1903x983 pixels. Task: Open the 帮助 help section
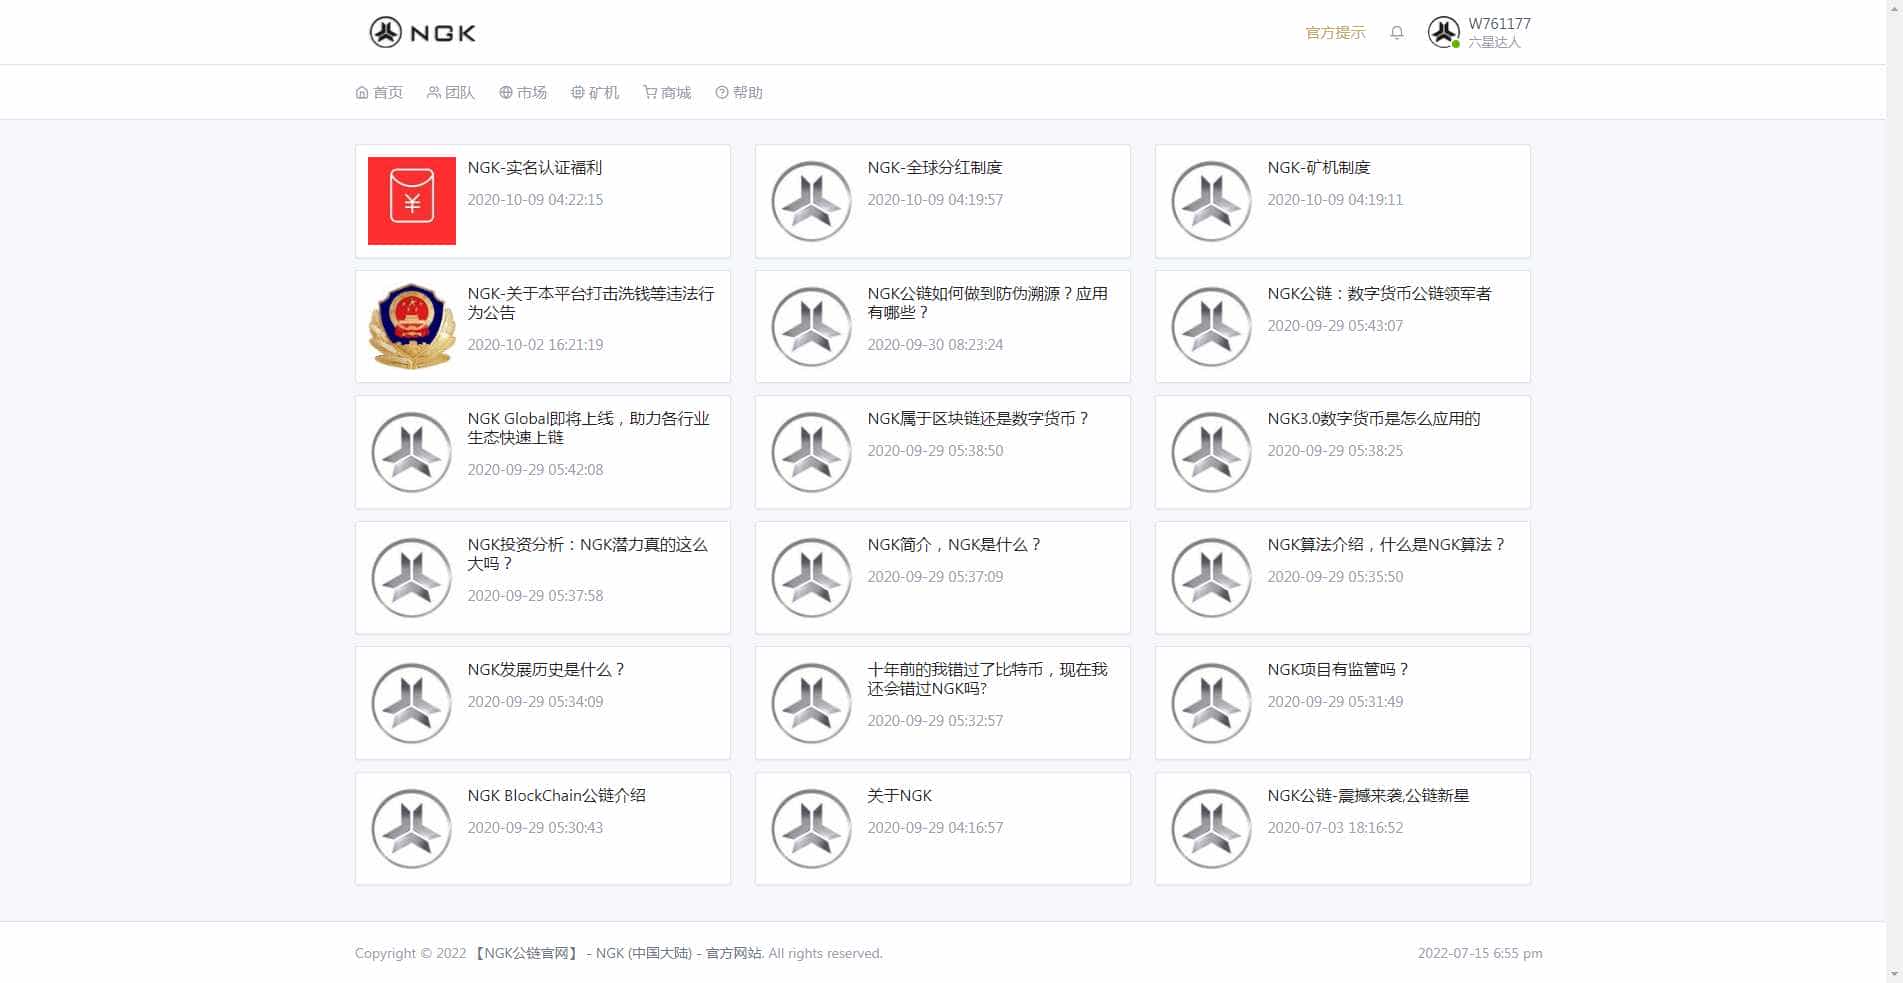pyautogui.click(x=739, y=92)
